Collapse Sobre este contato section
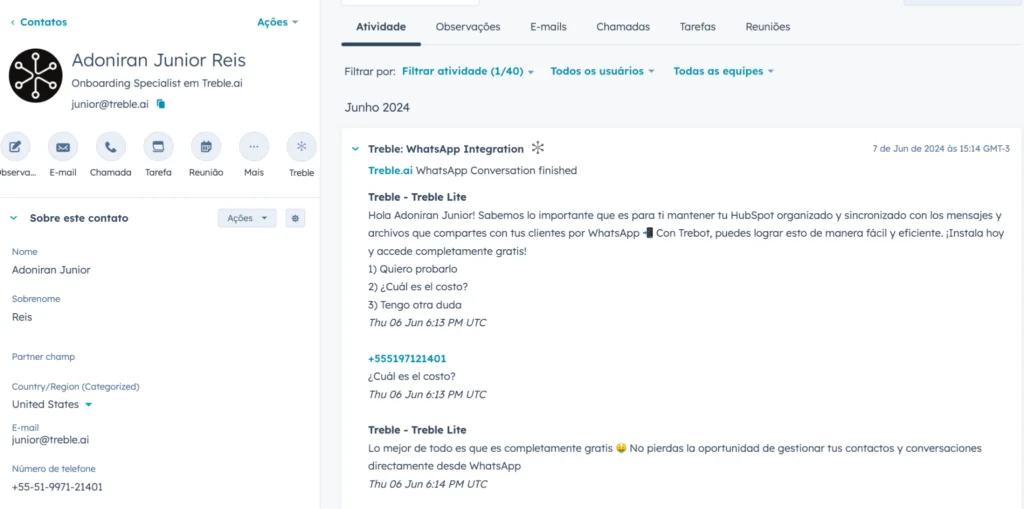Image resolution: width=1024 pixels, height=509 pixels. [x=14, y=218]
